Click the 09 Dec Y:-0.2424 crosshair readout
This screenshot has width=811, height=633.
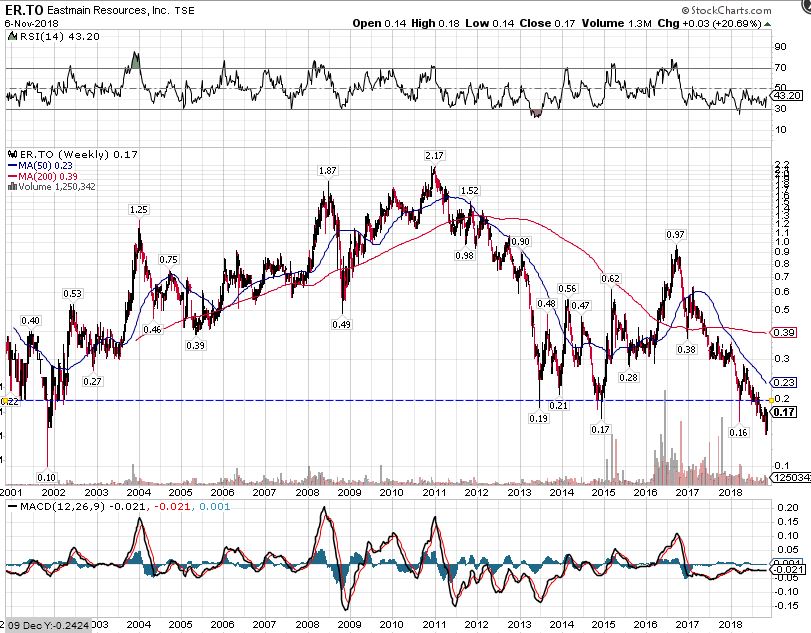click(48, 625)
